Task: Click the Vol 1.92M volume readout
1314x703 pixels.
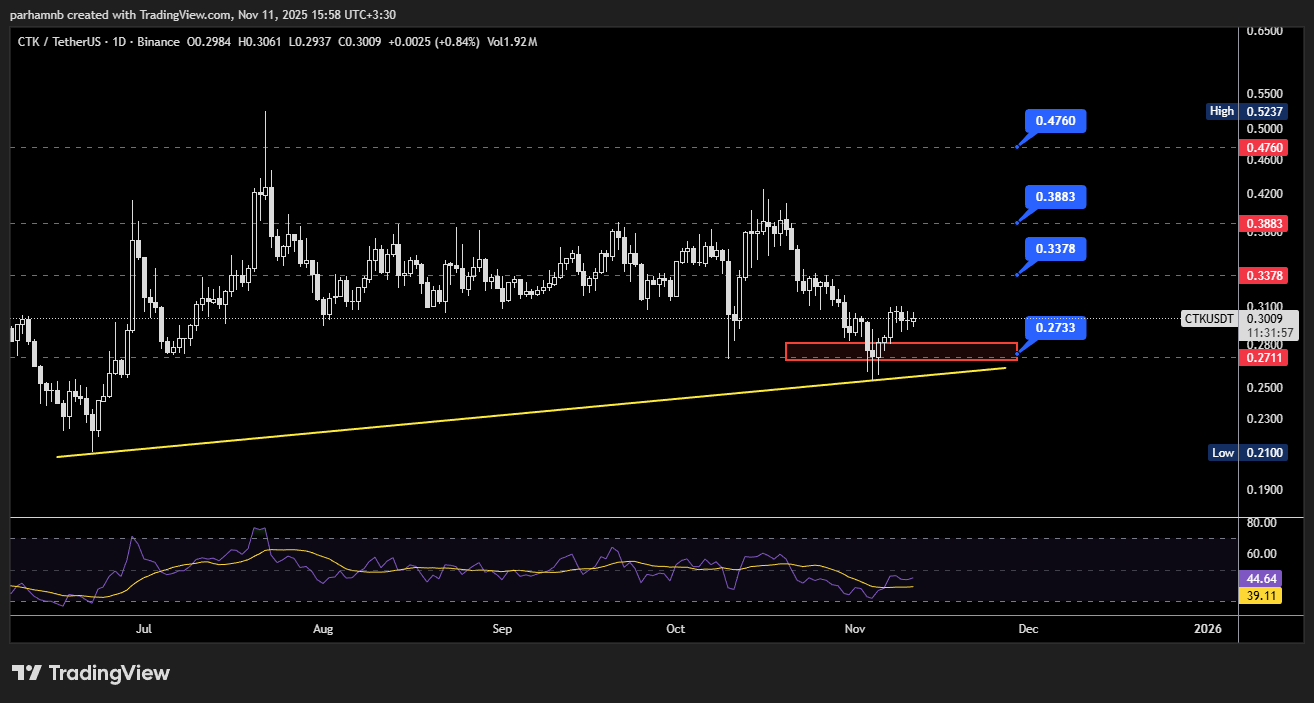Action: point(512,42)
